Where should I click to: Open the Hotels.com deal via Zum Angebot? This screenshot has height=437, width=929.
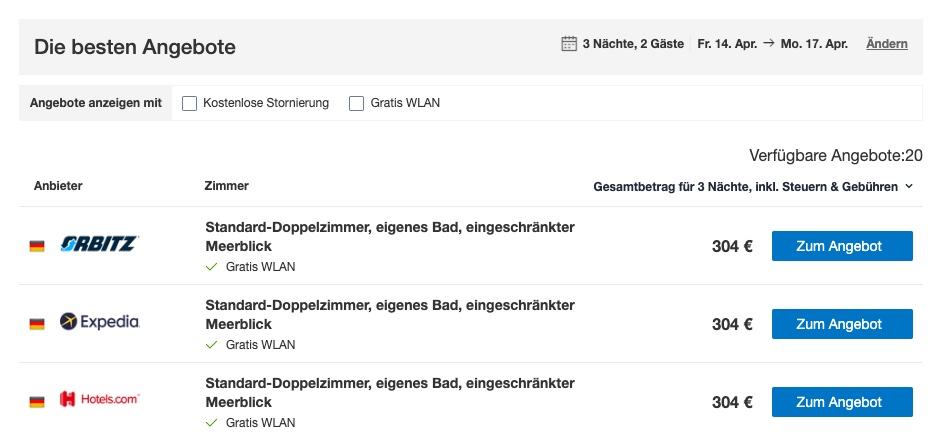click(842, 402)
